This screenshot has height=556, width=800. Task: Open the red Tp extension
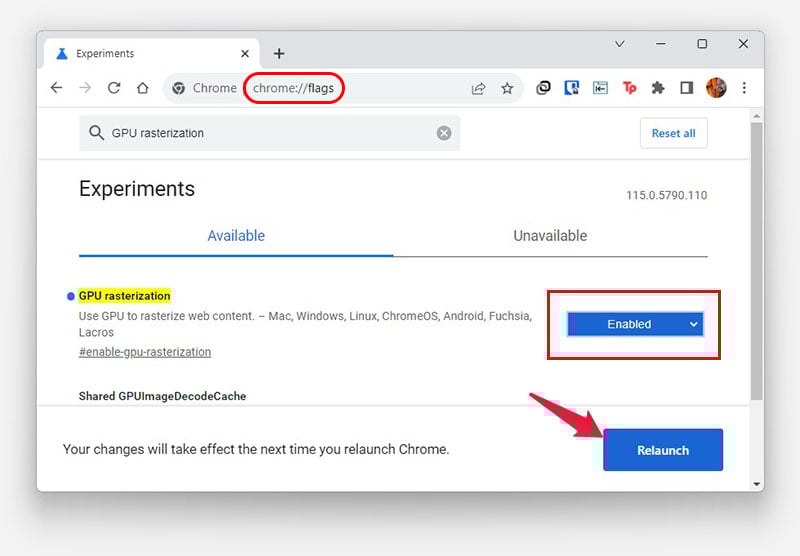tap(630, 88)
